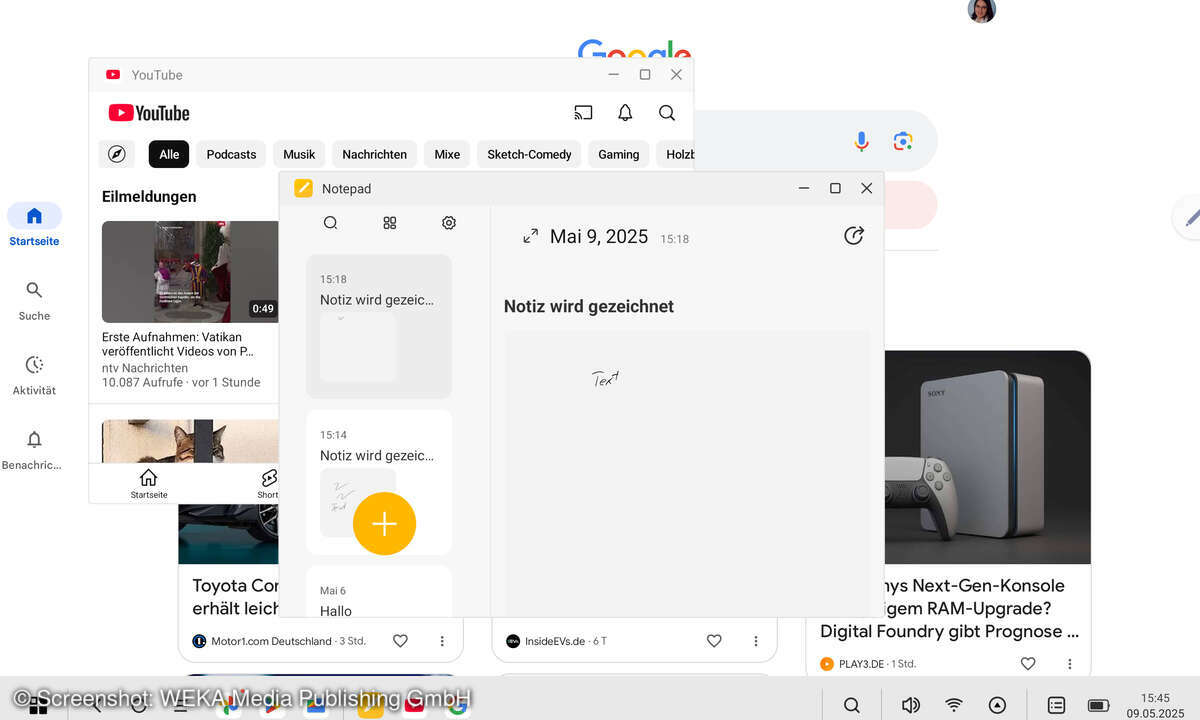The image size is (1200, 720).
Task: Open Notepad settings gear
Action: [x=449, y=223]
